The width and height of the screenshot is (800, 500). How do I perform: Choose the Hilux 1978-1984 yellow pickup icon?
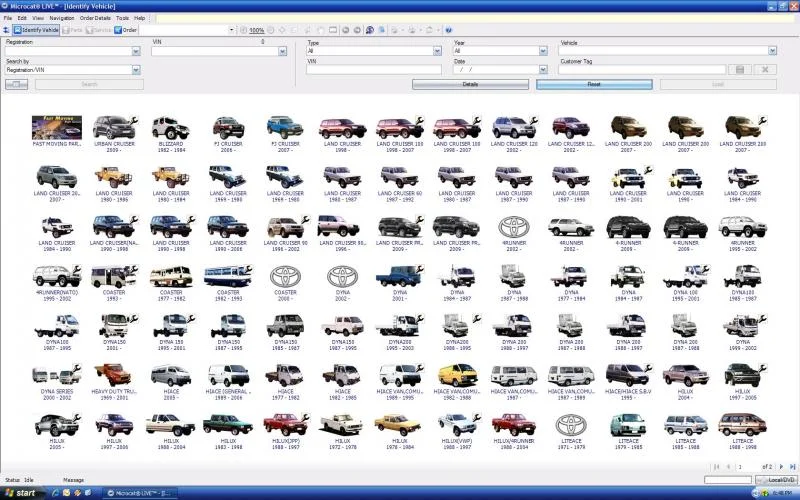(397, 425)
